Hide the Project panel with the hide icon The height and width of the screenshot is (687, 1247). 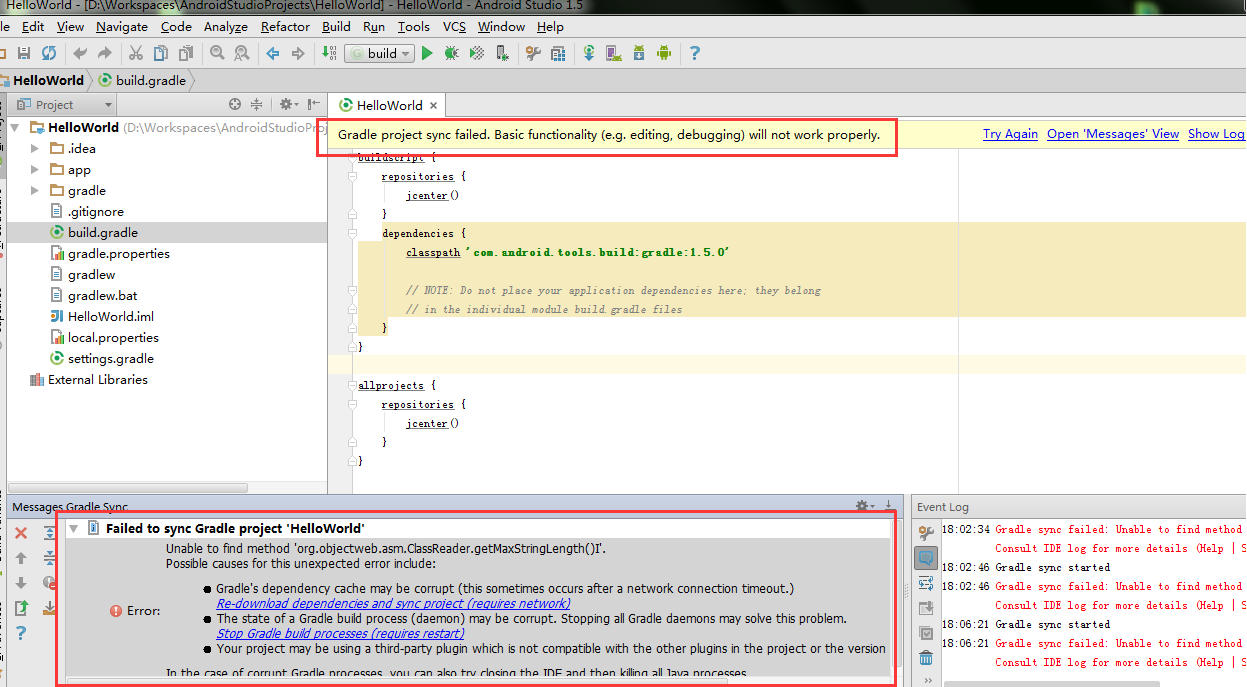(x=314, y=104)
